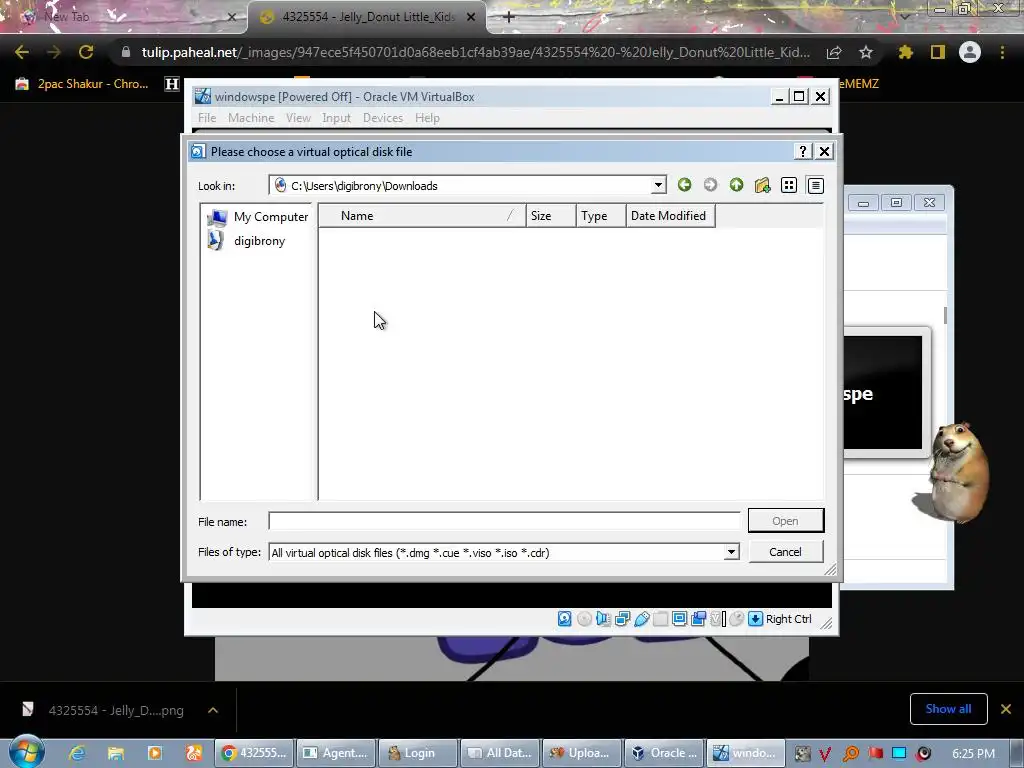Image resolution: width=1024 pixels, height=768 pixels.
Task: Click the host key arrow indicator icon
Action: click(x=756, y=618)
